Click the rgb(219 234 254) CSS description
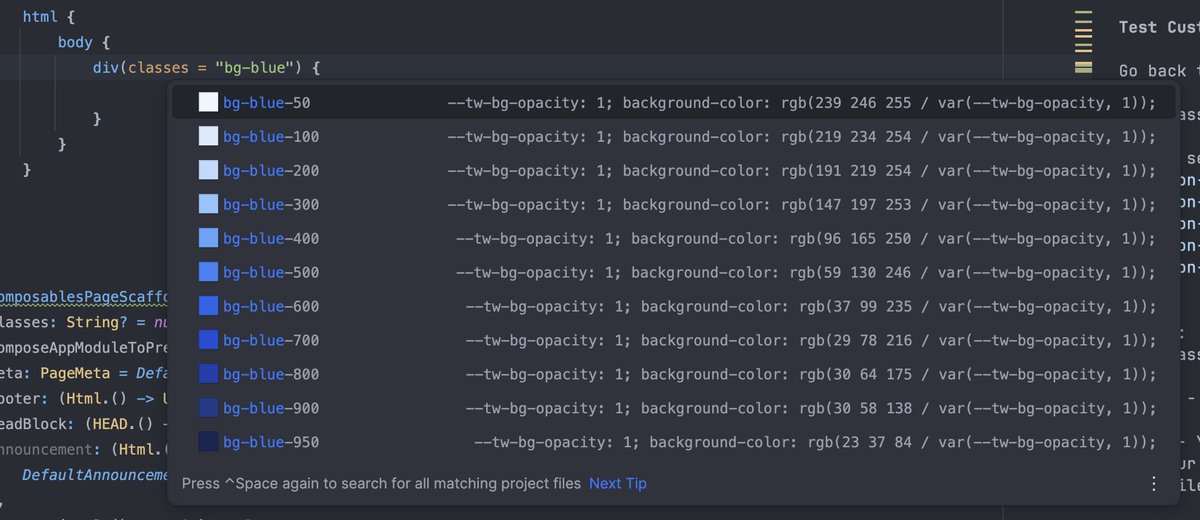1200x520 pixels. [801, 136]
